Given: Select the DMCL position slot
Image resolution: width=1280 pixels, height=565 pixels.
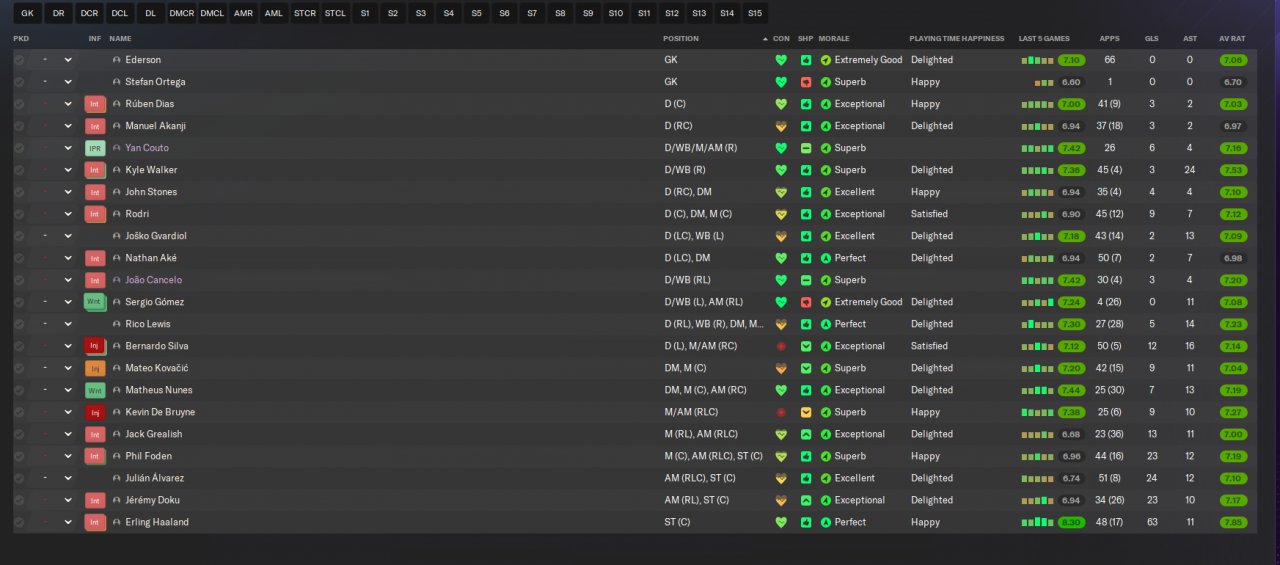Looking at the screenshot, I should [x=212, y=13].
